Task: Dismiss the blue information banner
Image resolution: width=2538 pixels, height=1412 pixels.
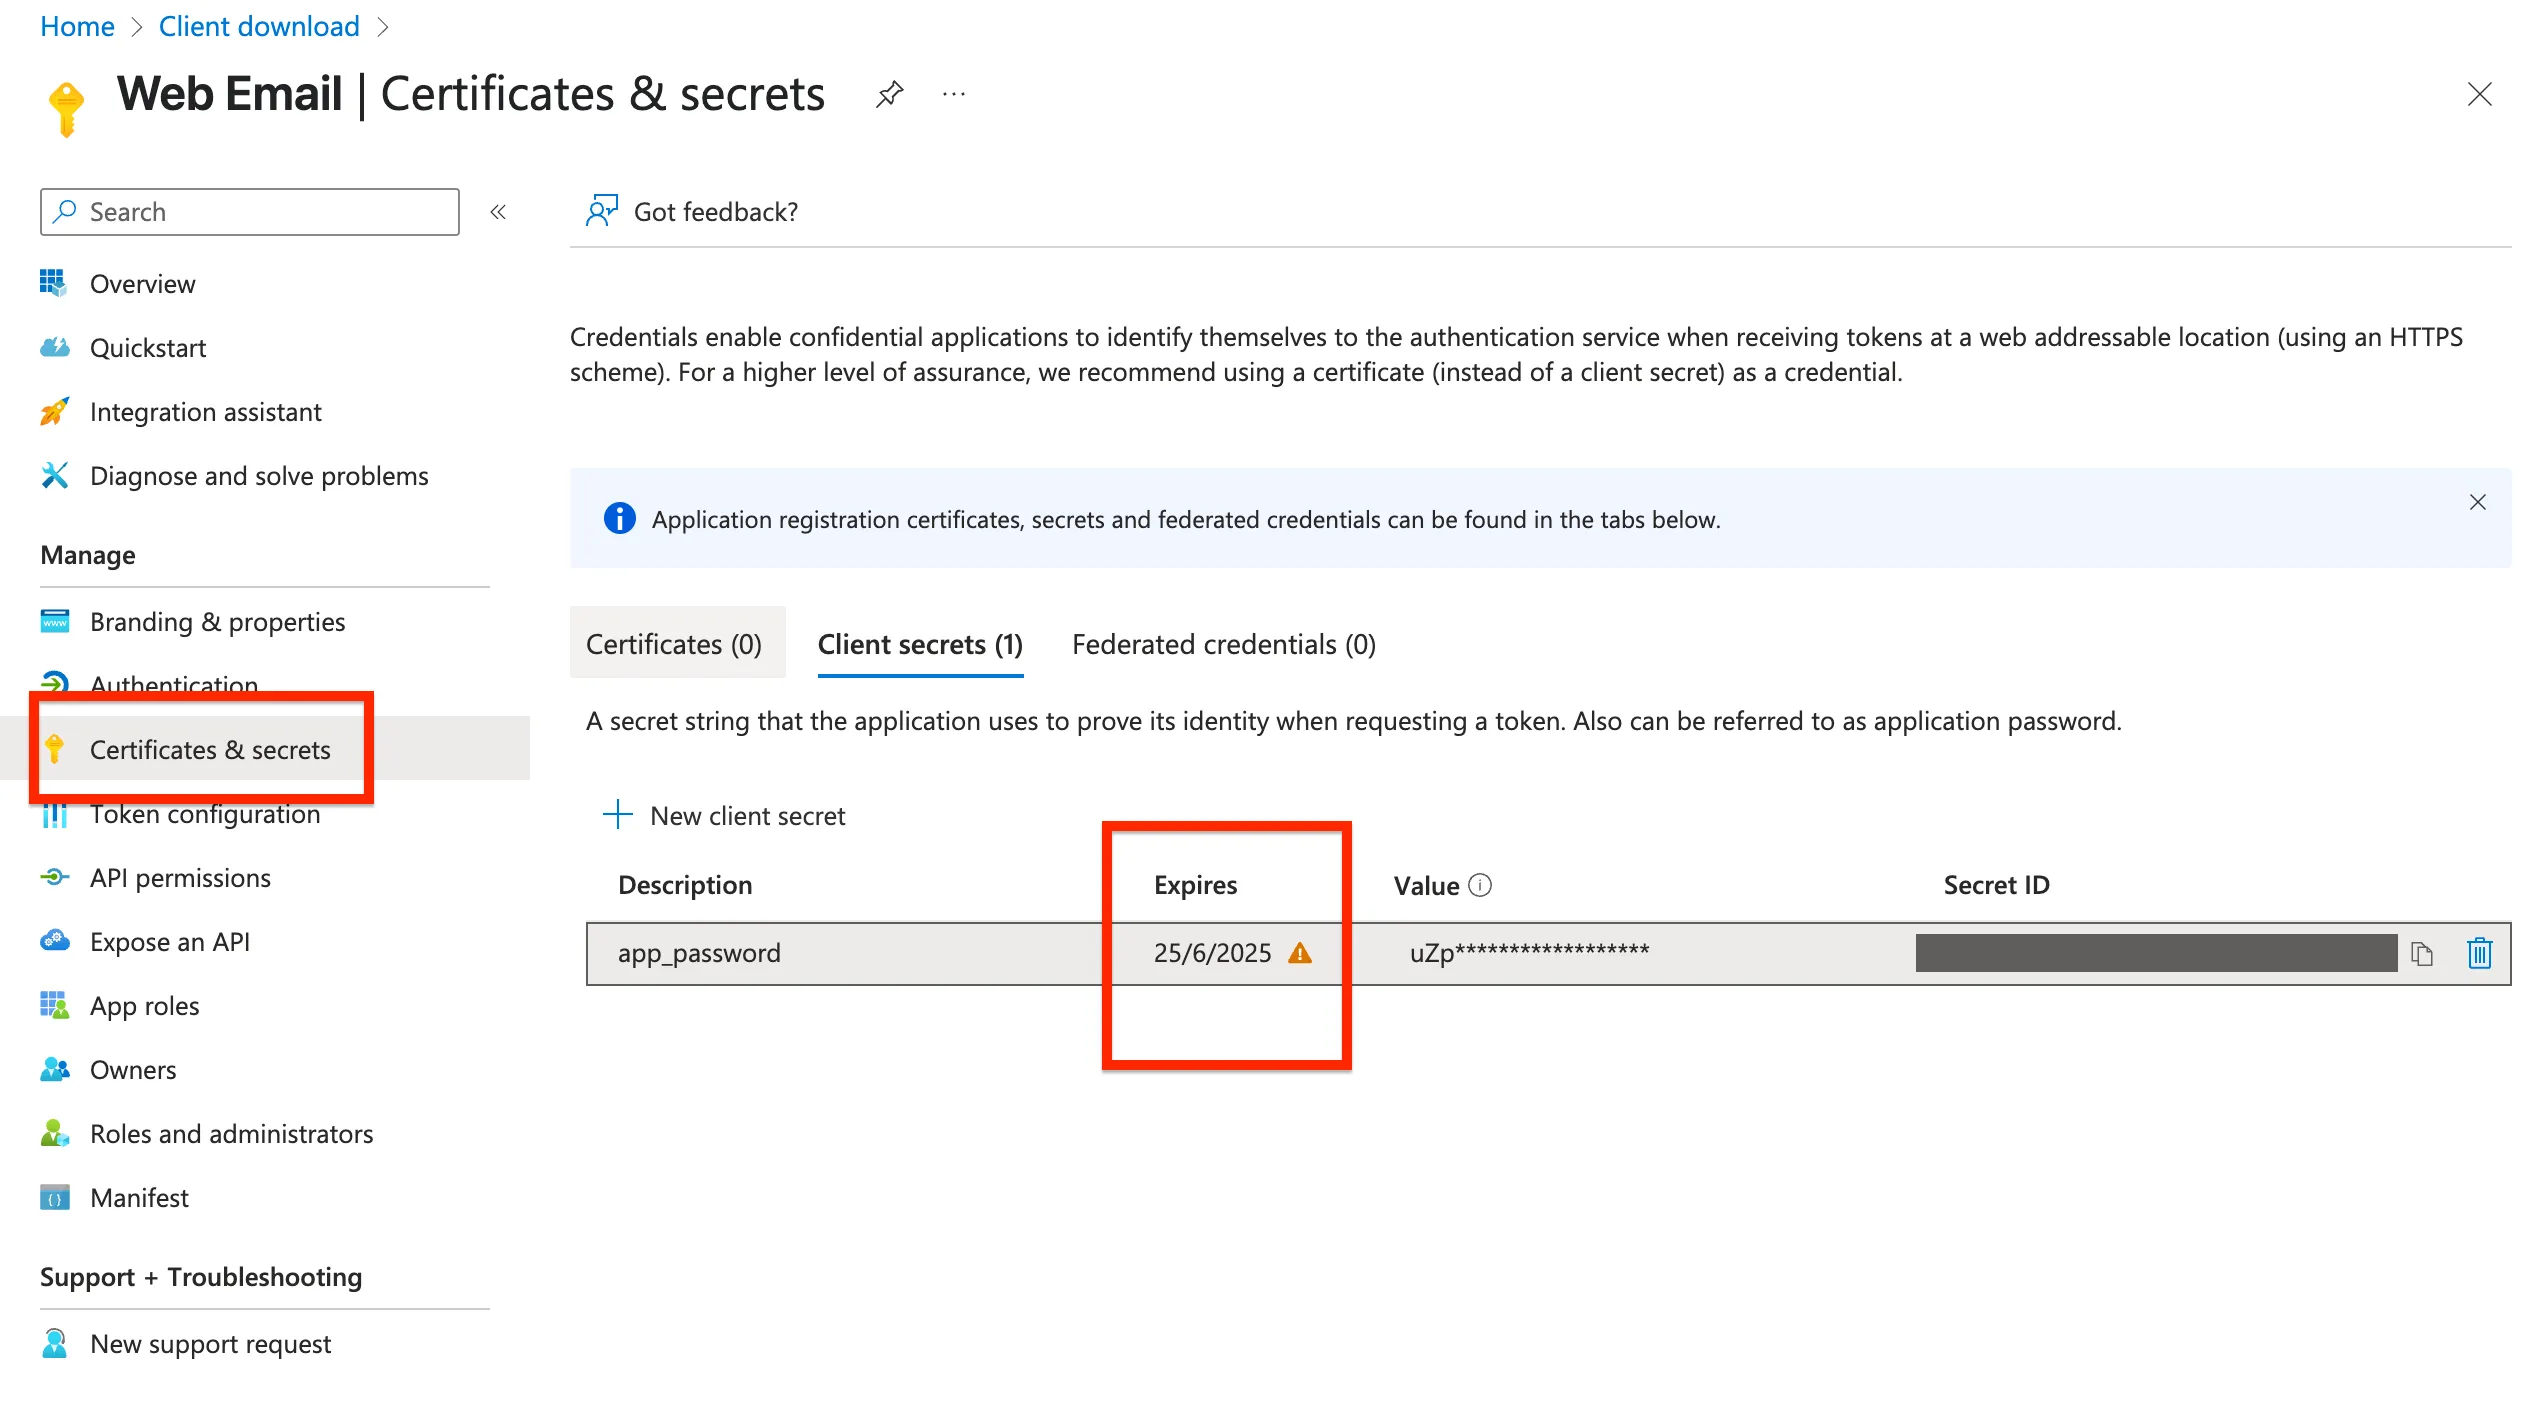Action: [2477, 502]
